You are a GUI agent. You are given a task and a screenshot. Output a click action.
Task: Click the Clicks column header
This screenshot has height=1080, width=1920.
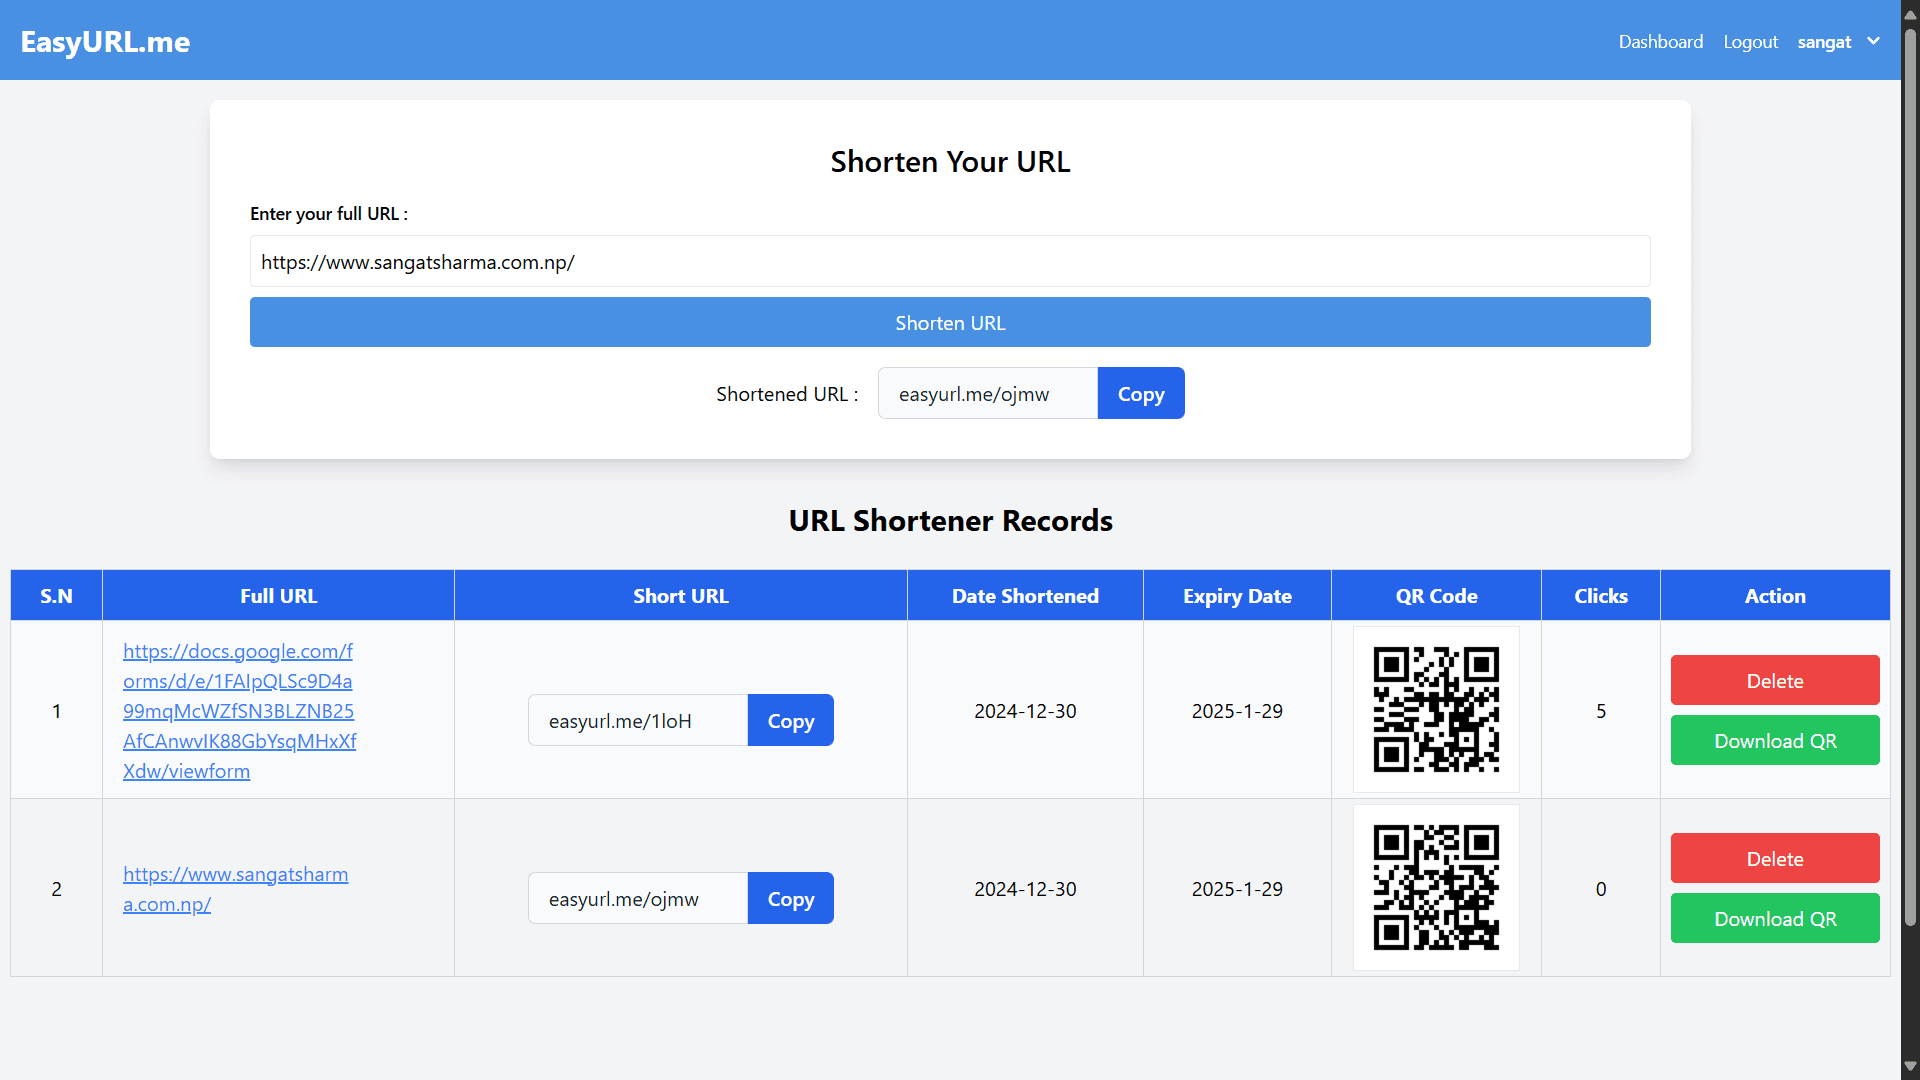[1601, 596]
